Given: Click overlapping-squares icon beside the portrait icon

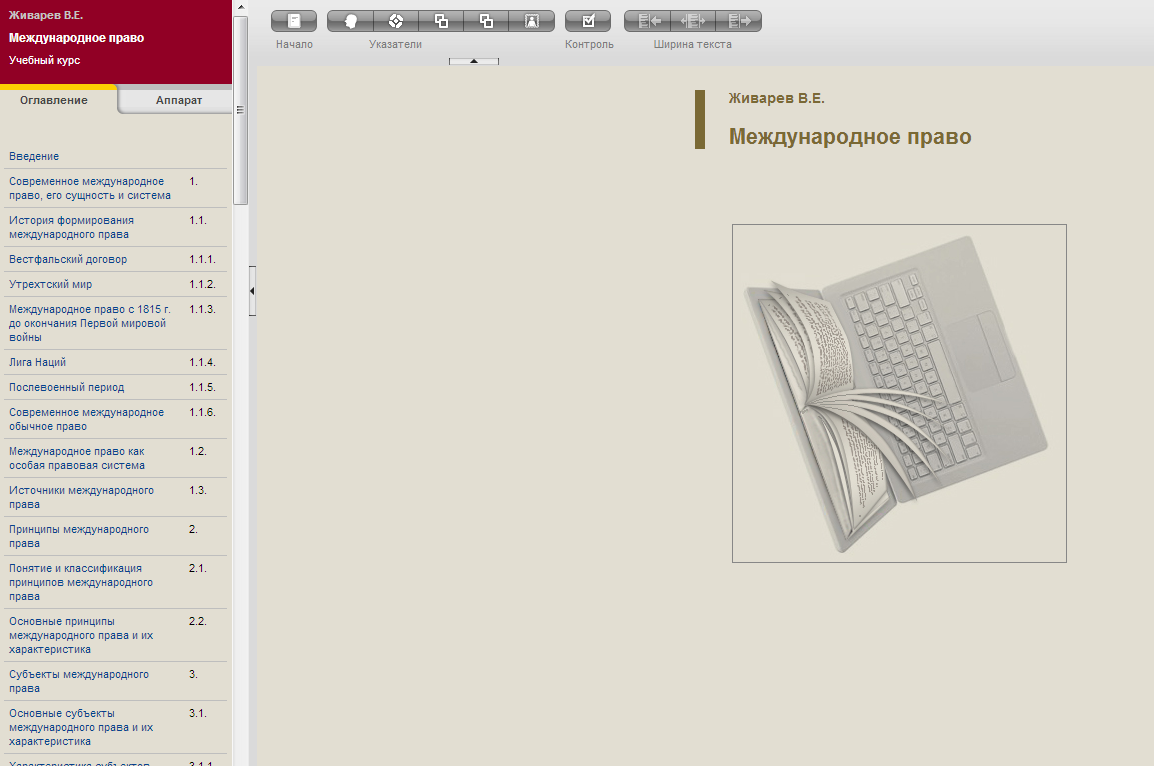Looking at the screenshot, I should point(486,21).
